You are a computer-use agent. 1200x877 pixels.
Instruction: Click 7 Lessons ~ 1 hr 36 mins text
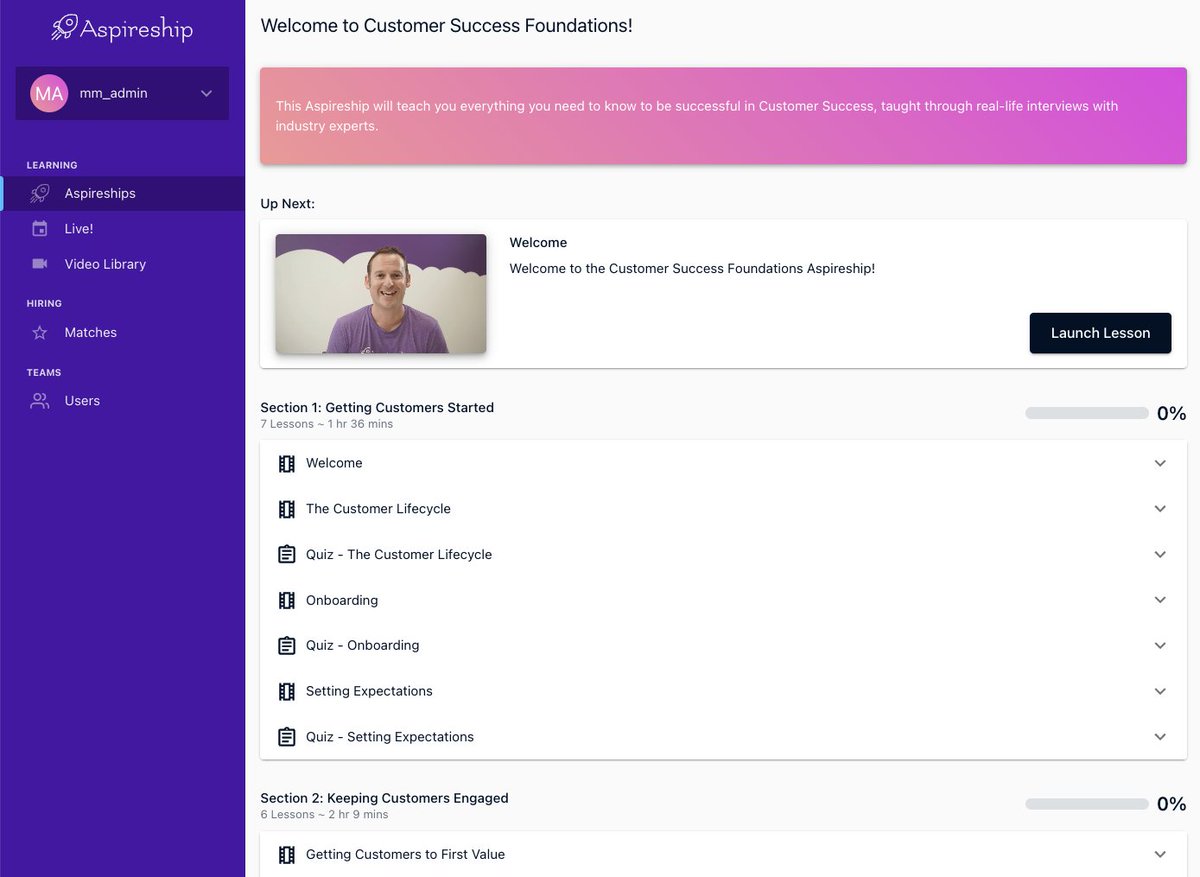click(327, 424)
